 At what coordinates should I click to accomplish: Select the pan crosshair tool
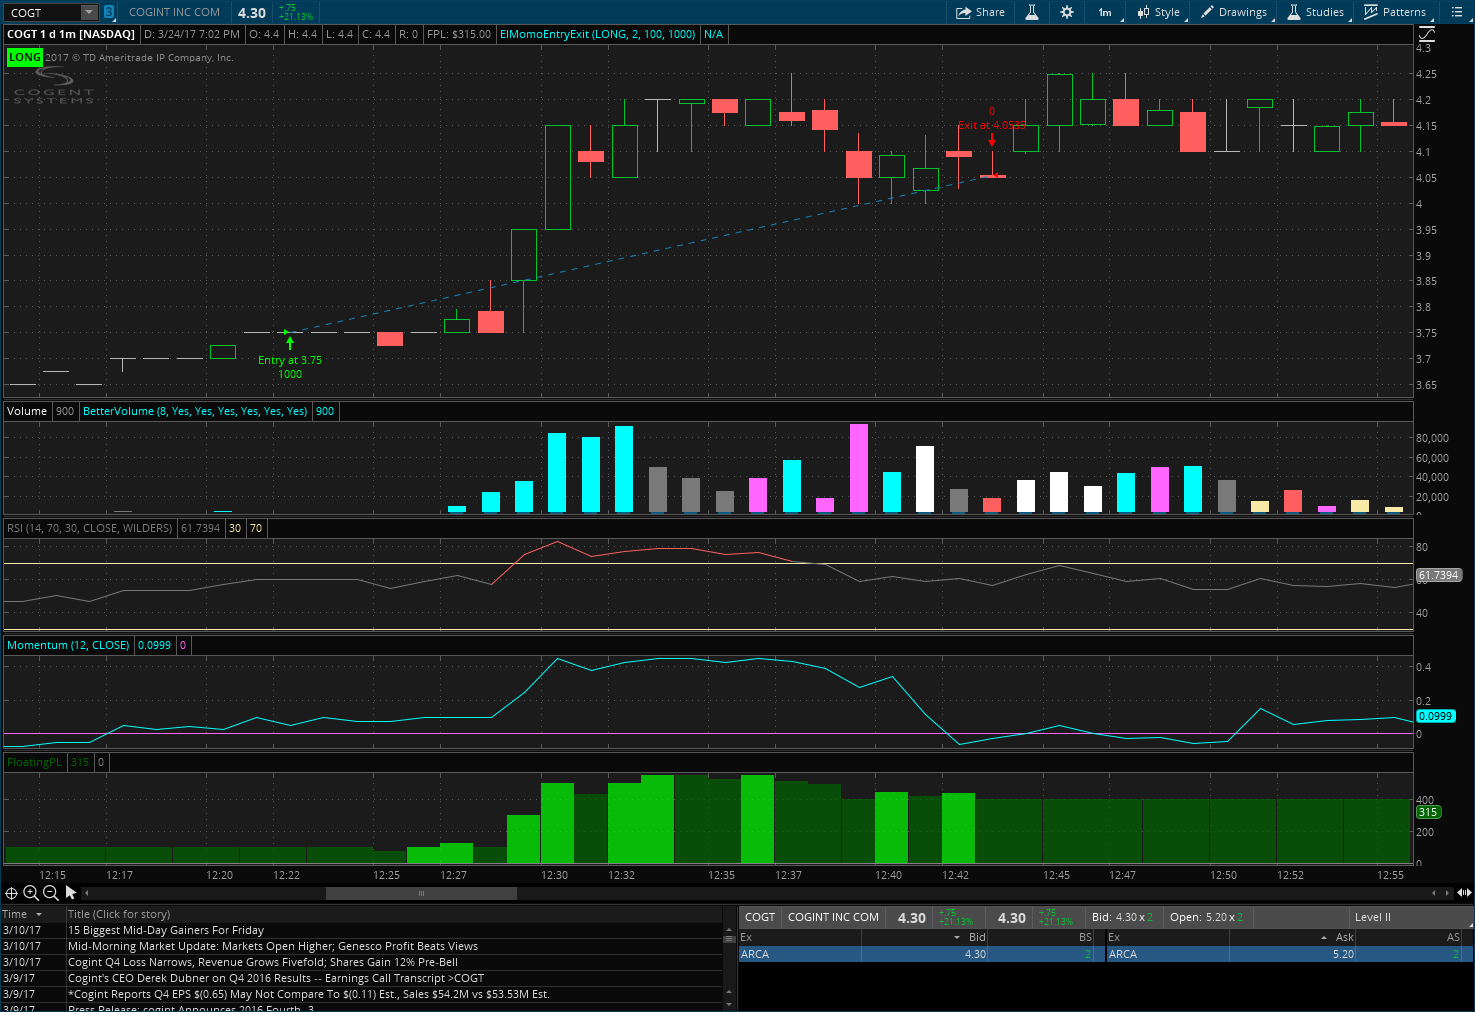pyautogui.click(x=11, y=893)
